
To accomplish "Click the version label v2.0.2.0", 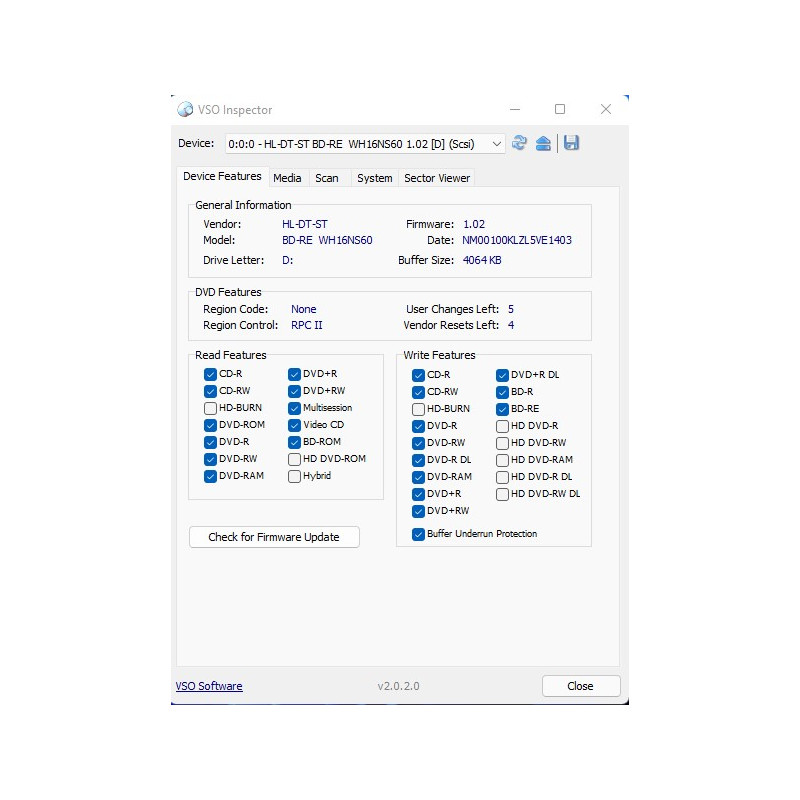I will pyautogui.click(x=398, y=686).
